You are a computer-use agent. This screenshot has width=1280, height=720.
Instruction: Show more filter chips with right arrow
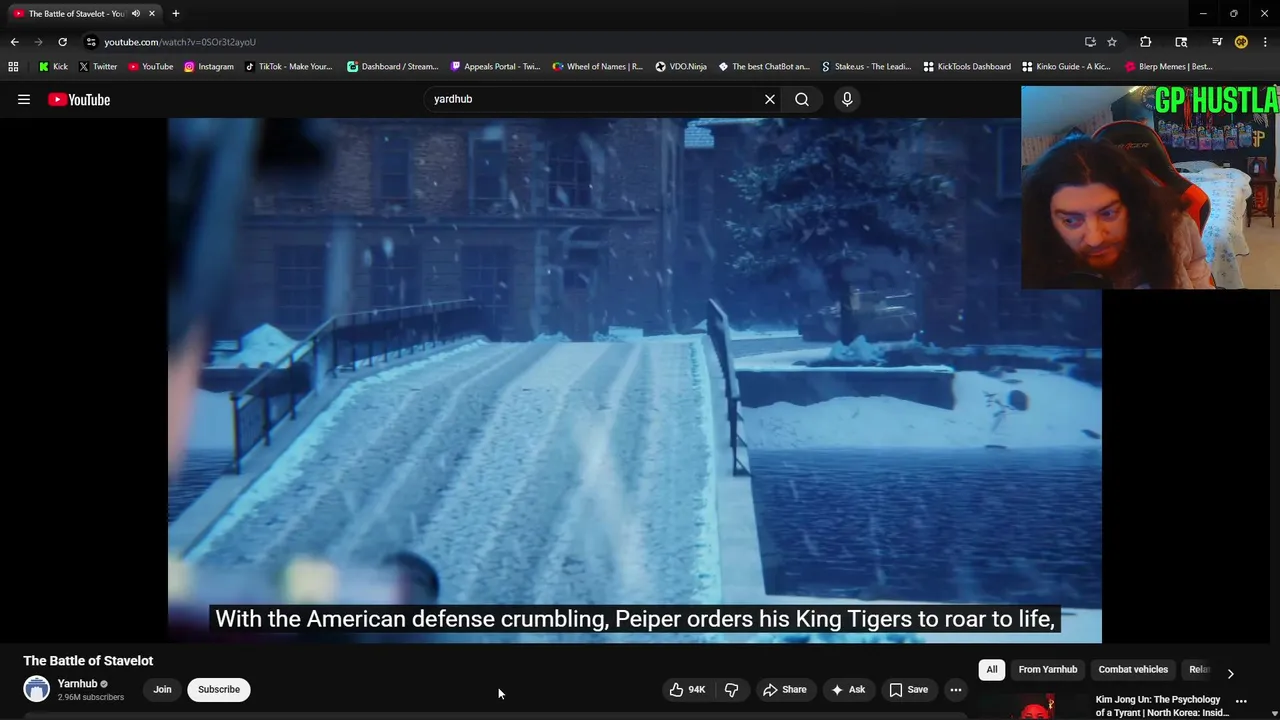tap(1230, 673)
